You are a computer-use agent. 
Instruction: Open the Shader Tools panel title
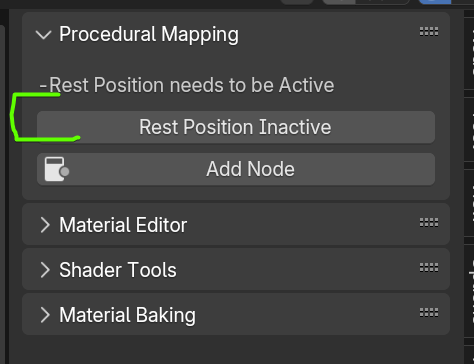click(x=118, y=270)
